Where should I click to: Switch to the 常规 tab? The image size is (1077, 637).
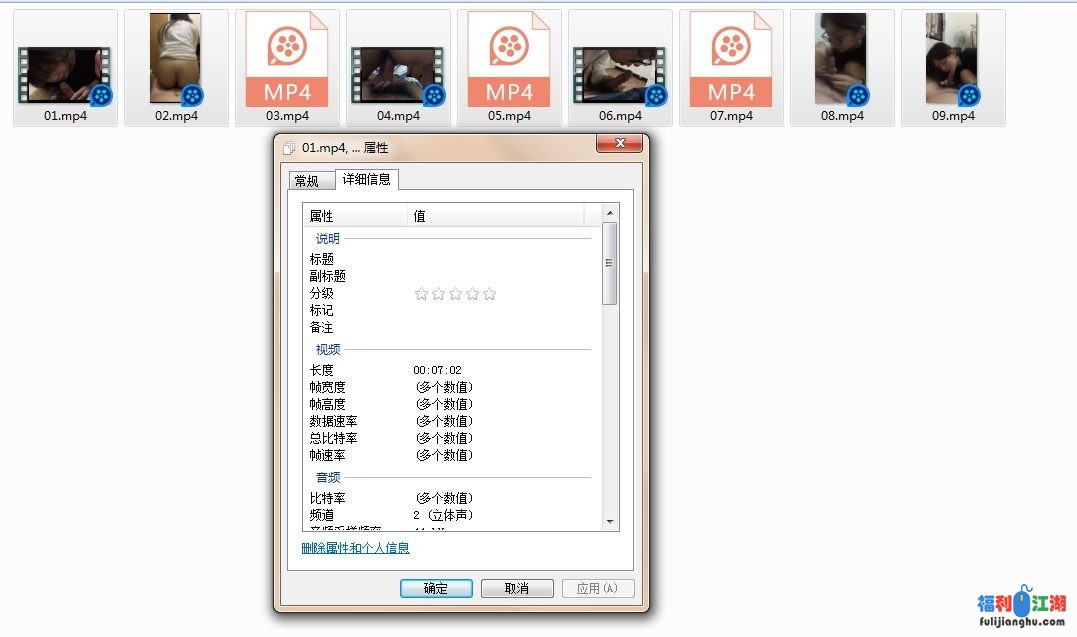pyautogui.click(x=306, y=181)
